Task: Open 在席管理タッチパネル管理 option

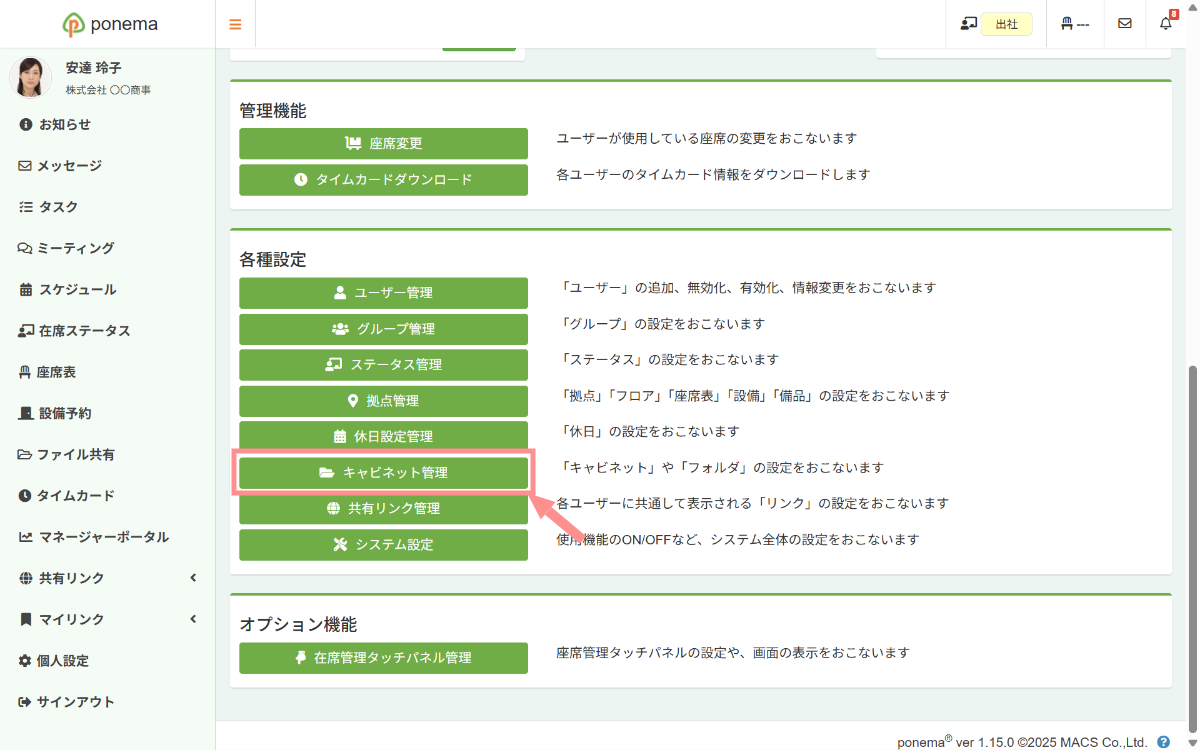Action: tap(383, 658)
